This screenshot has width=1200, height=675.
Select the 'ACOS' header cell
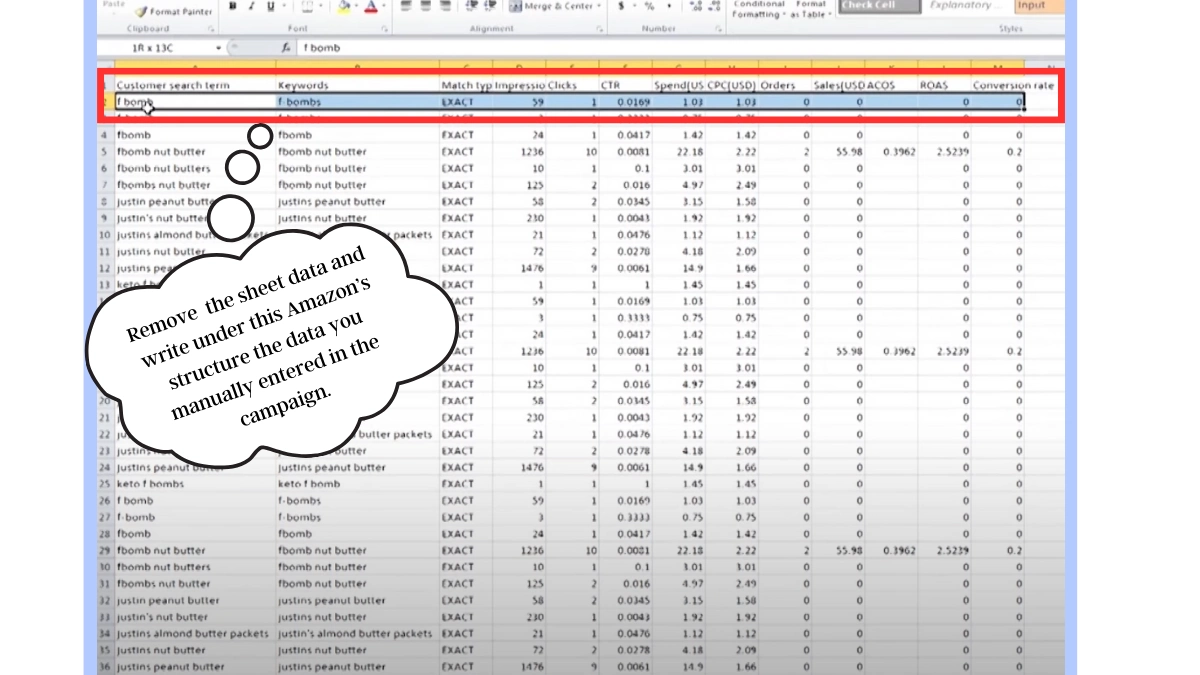tap(892, 86)
